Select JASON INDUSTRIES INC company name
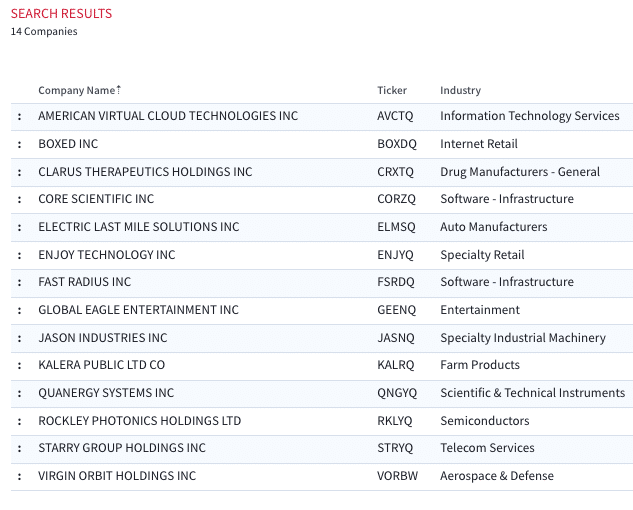633x510 pixels. (103, 338)
